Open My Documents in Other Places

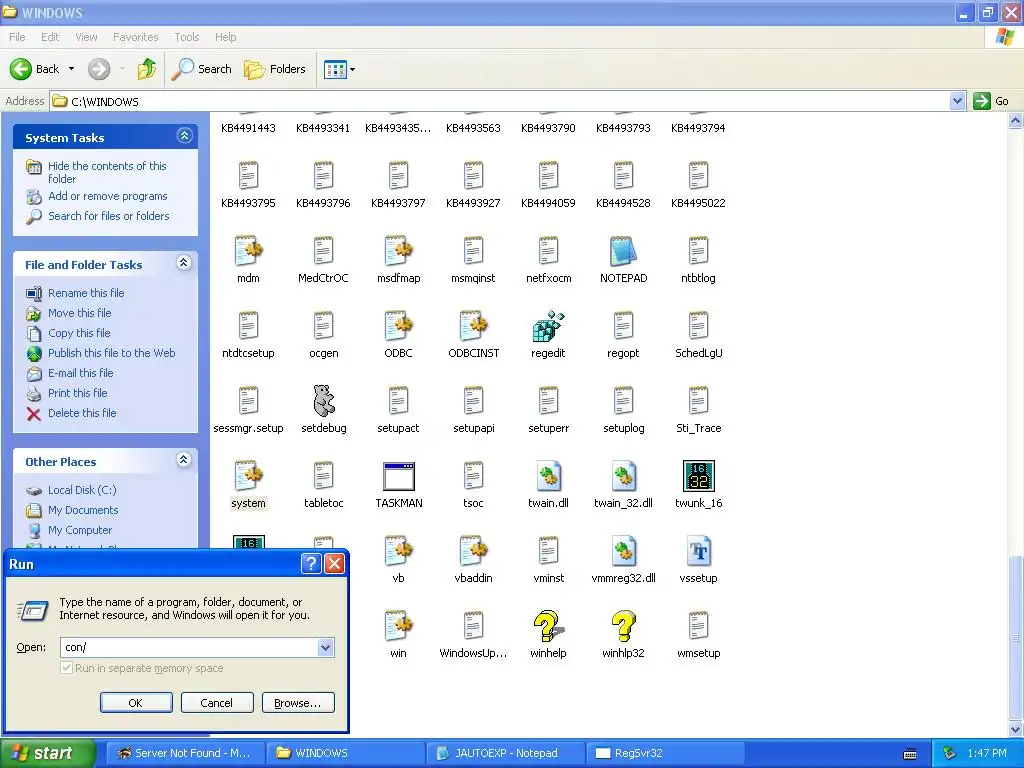tap(83, 510)
